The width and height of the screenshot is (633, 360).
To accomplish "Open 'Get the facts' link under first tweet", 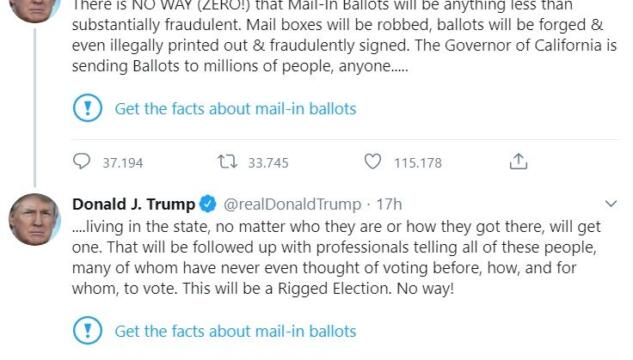I will pyautogui.click(x=235, y=109).
